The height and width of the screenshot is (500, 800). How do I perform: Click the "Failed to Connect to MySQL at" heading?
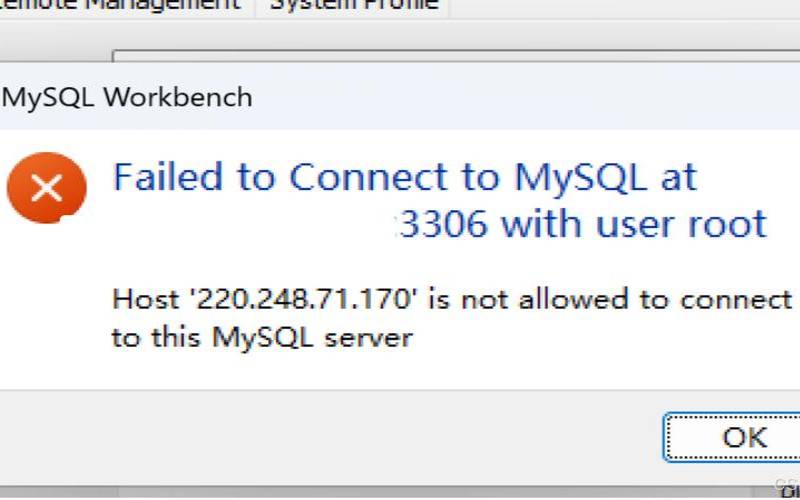[x=404, y=177]
